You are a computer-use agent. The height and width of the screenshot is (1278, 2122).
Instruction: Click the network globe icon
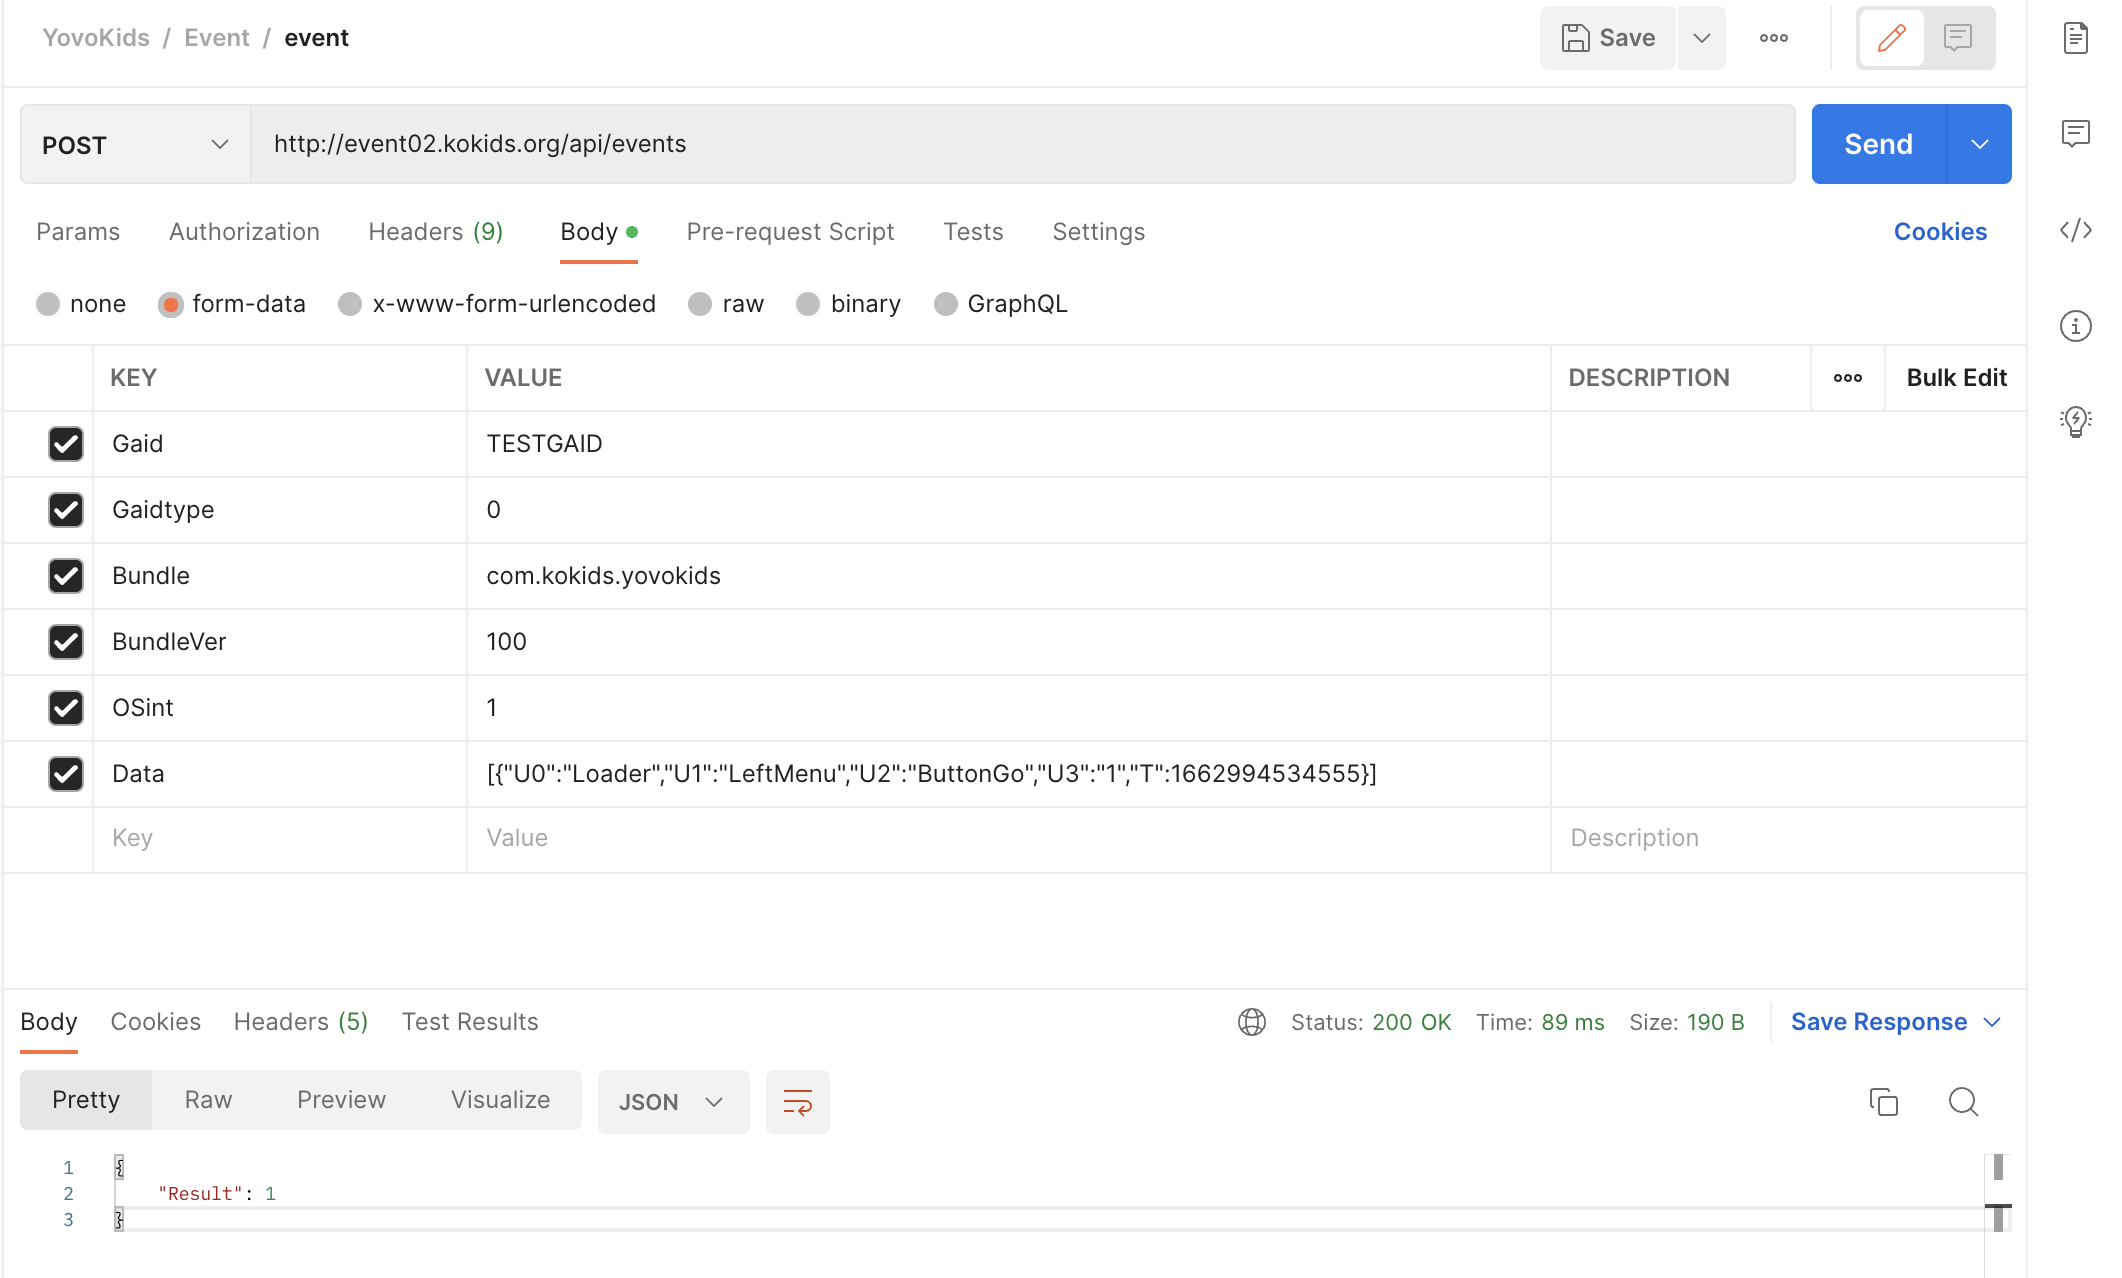click(1251, 1022)
